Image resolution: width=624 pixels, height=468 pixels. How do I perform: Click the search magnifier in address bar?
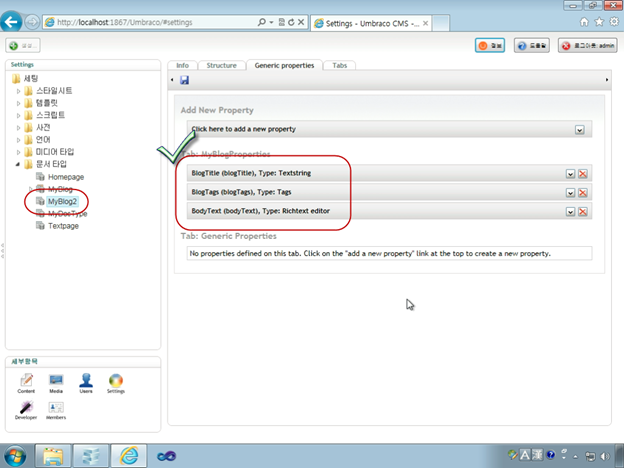261,22
